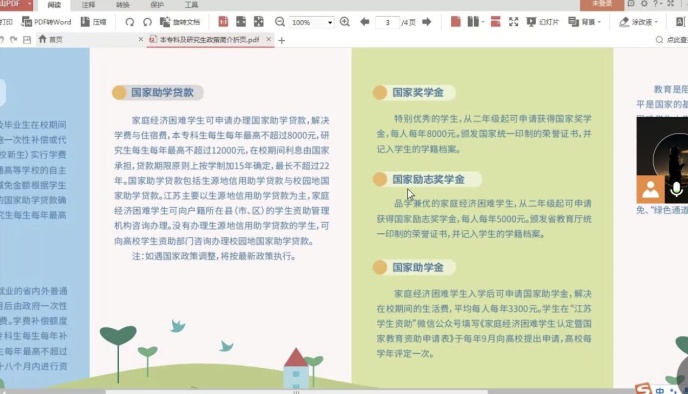Go to the previous page arrow
Screen dimensions: 688x394
click(365, 22)
